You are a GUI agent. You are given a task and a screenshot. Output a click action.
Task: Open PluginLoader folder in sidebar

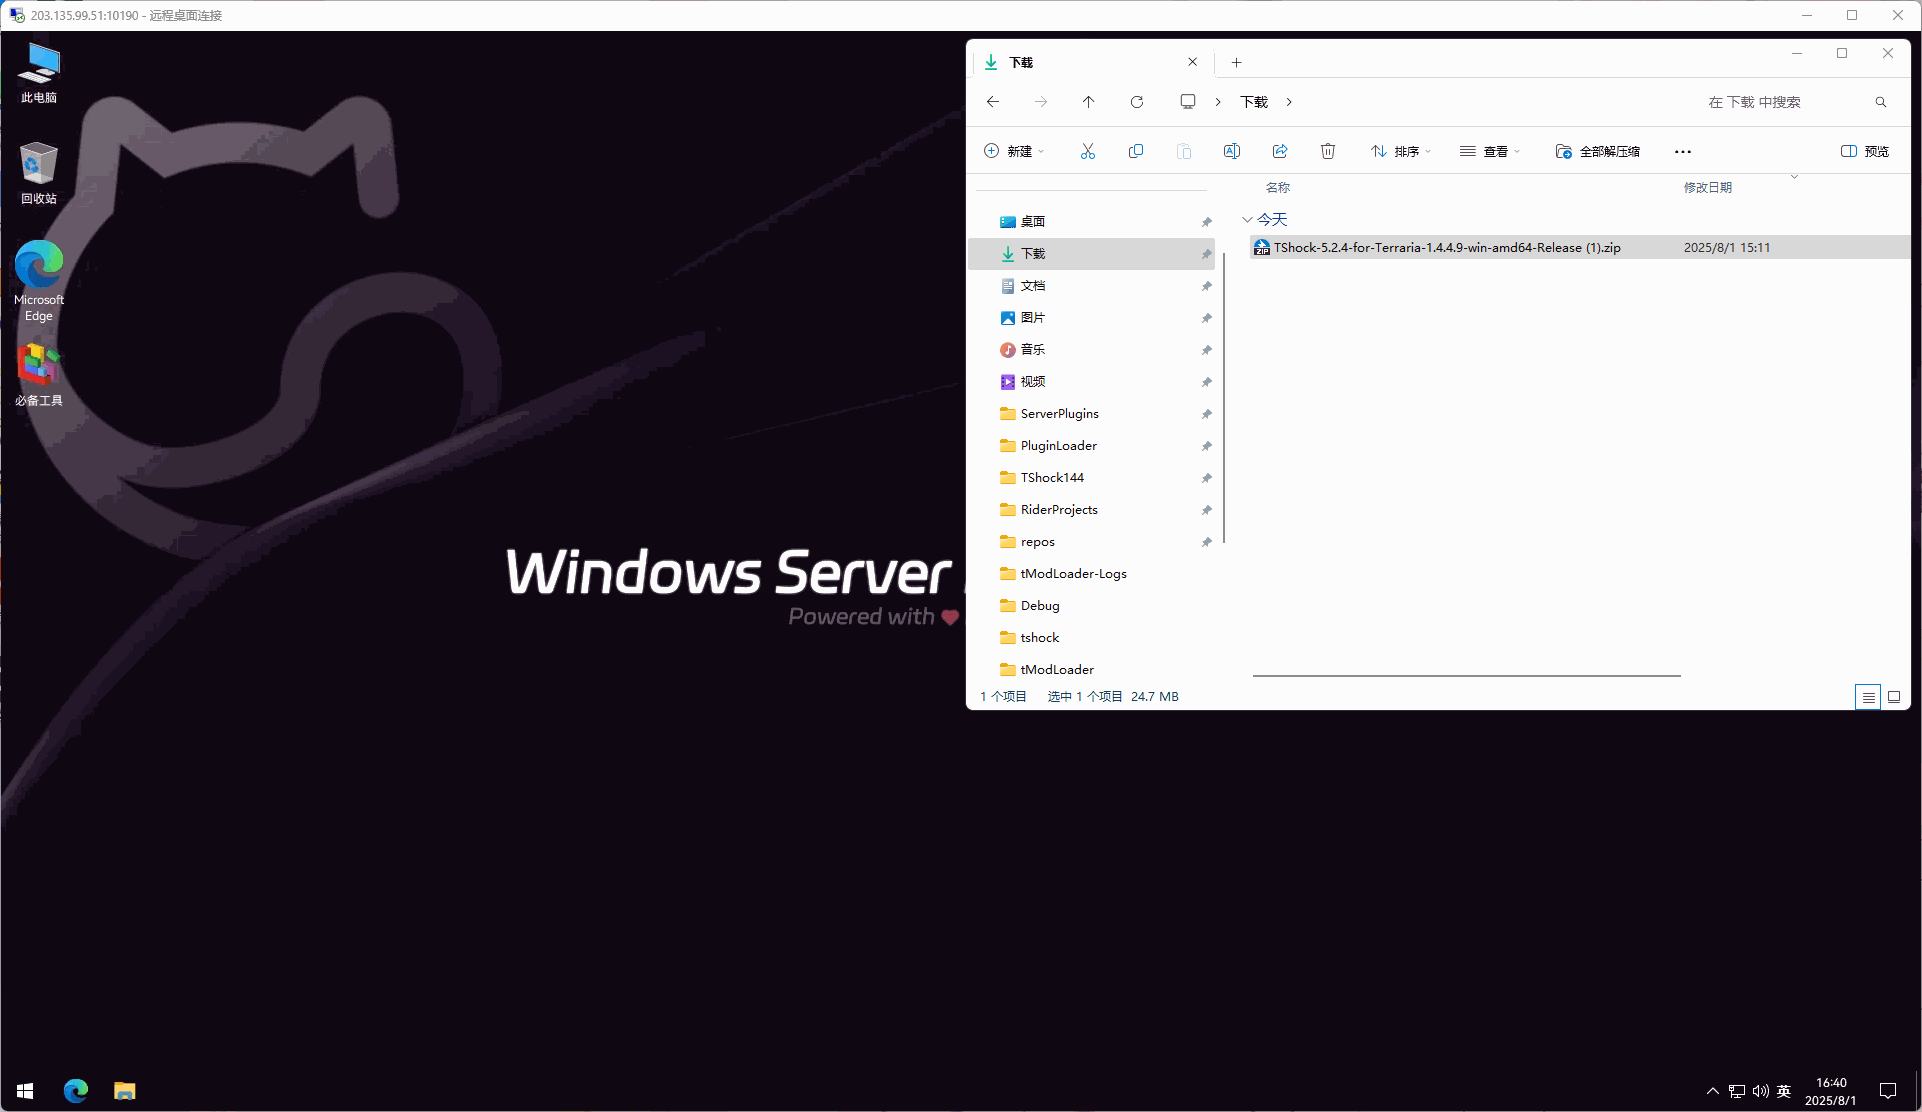pyautogui.click(x=1092, y=446)
